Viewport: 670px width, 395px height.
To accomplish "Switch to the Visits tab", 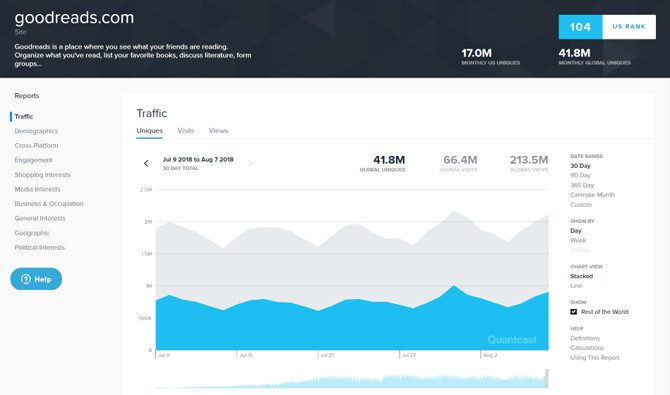I will pos(185,131).
